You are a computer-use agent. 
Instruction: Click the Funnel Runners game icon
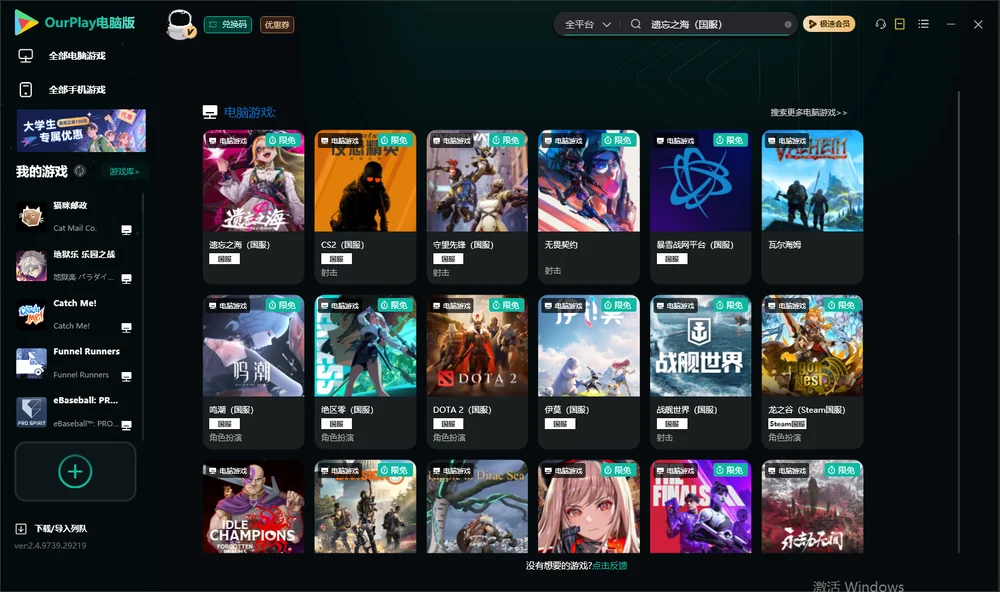point(31,363)
